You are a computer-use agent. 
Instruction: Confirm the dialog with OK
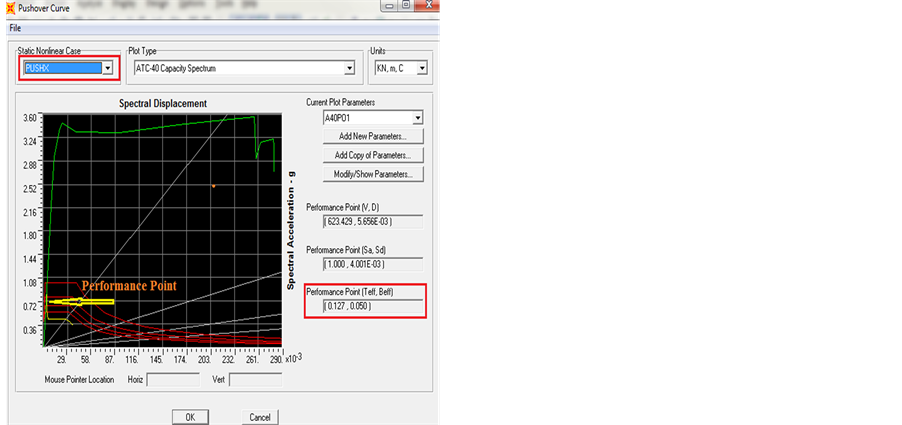point(189,416)
